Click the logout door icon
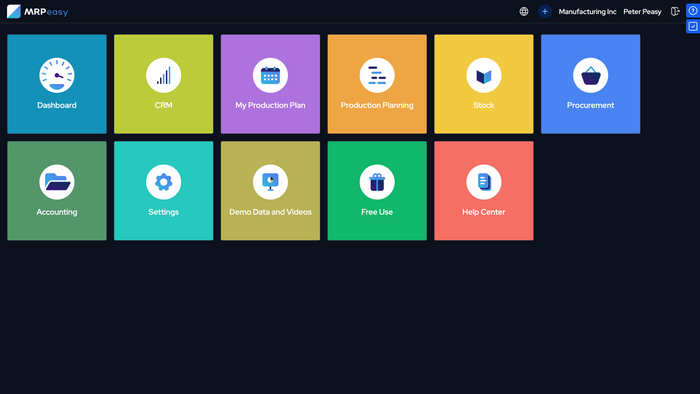 675,12
